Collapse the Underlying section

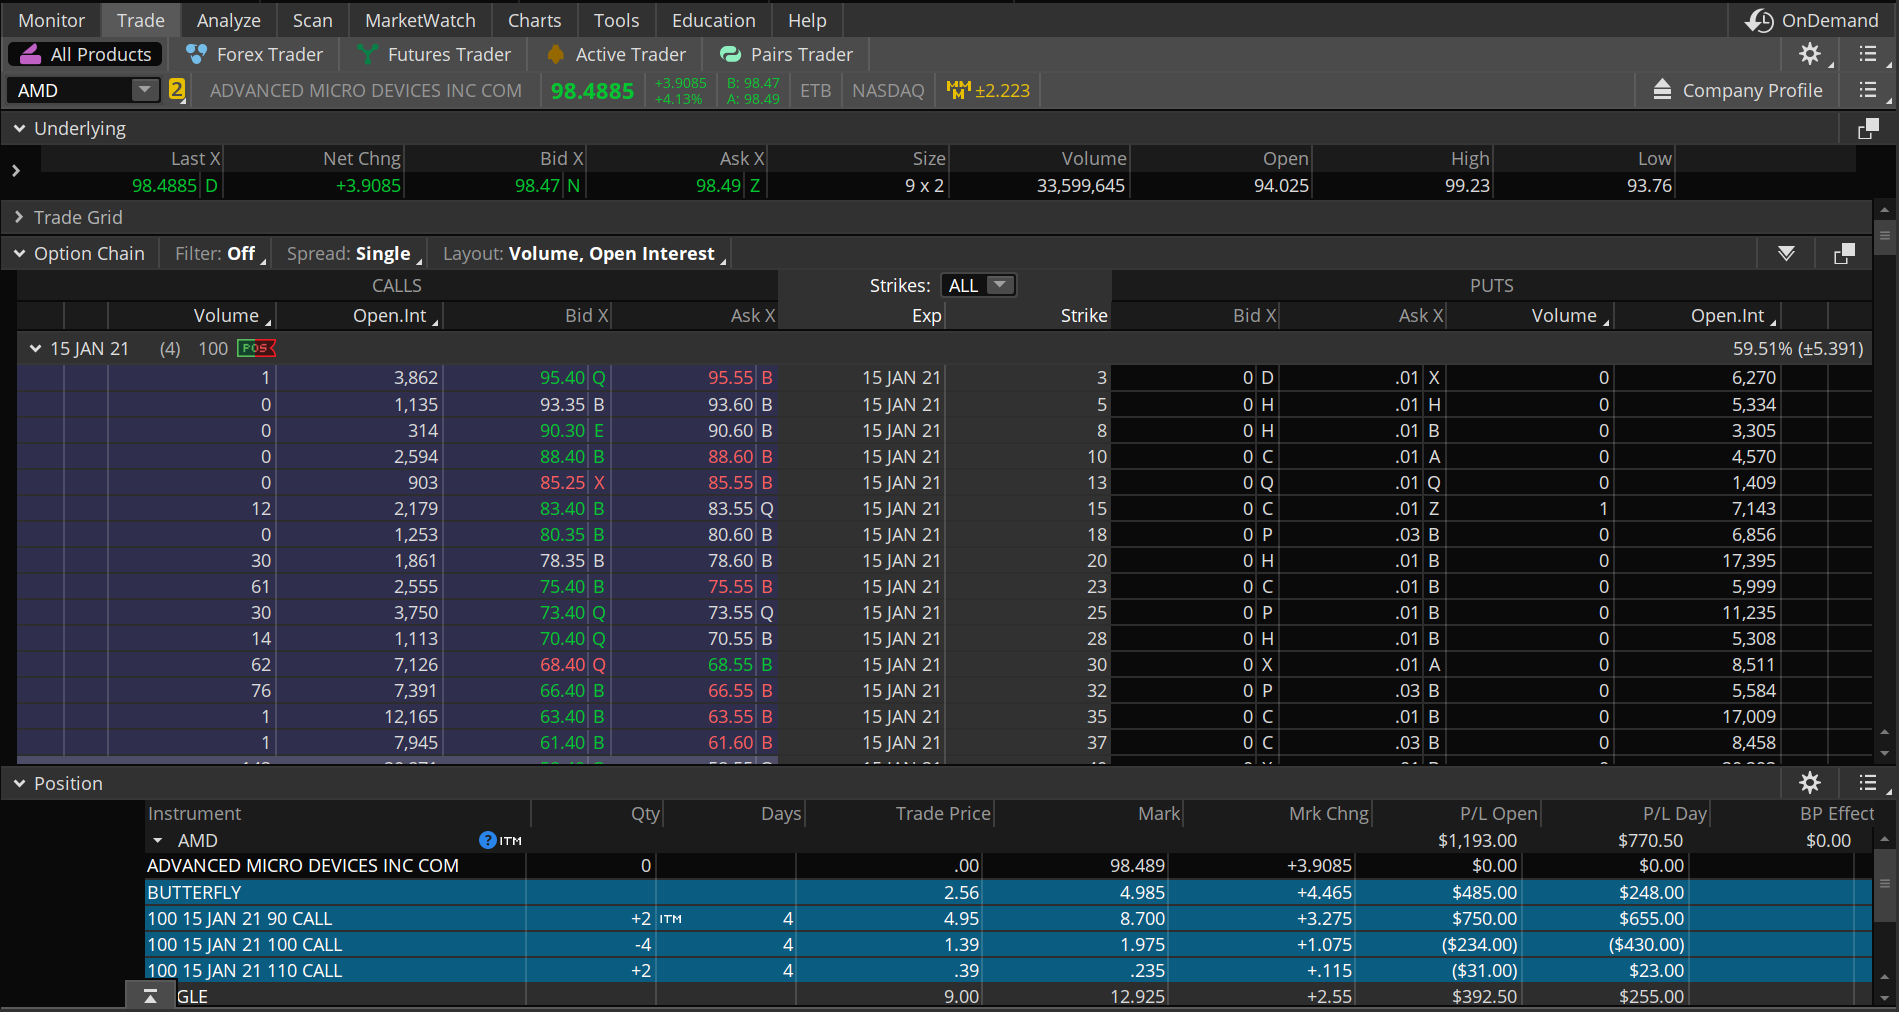pyautogui.click(x=19, y=128)
